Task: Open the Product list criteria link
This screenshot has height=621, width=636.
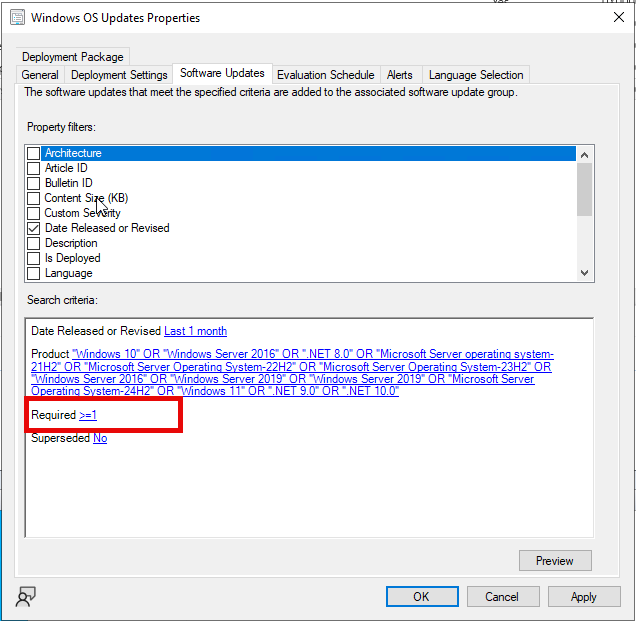Action: [x=292, y=372]
